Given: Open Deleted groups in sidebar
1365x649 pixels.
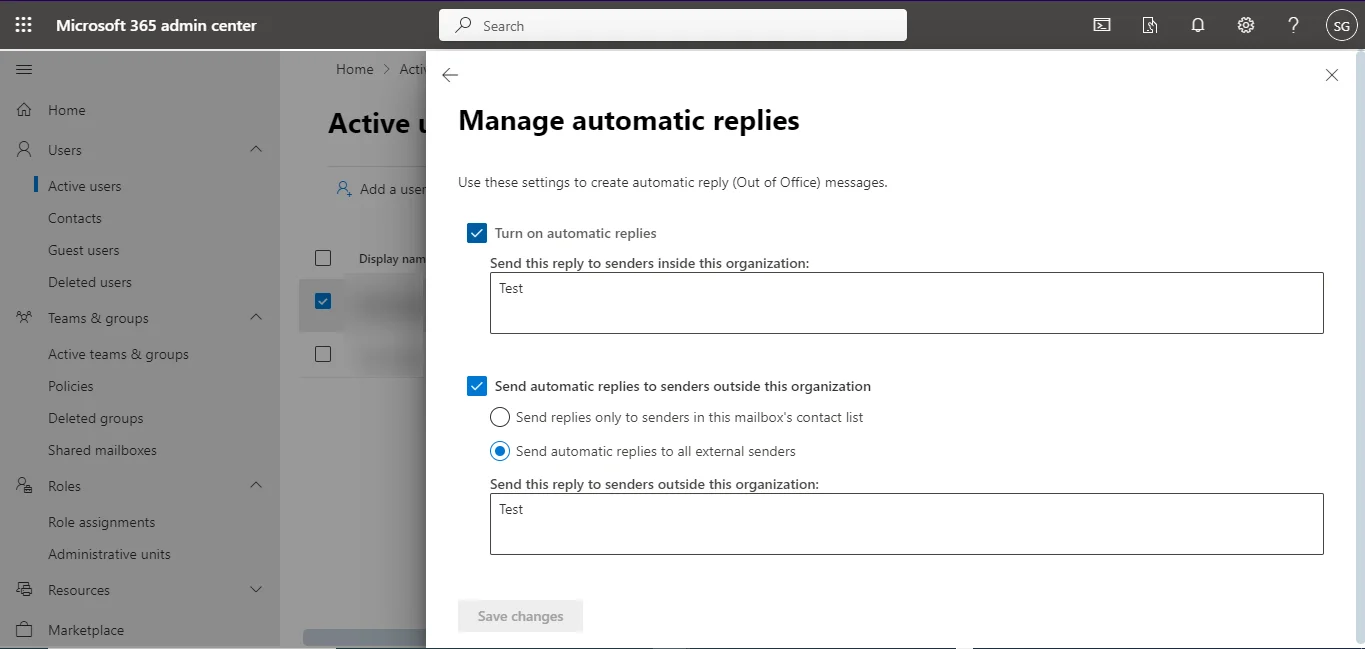Looking at the screenshot, I should [96, 418].
